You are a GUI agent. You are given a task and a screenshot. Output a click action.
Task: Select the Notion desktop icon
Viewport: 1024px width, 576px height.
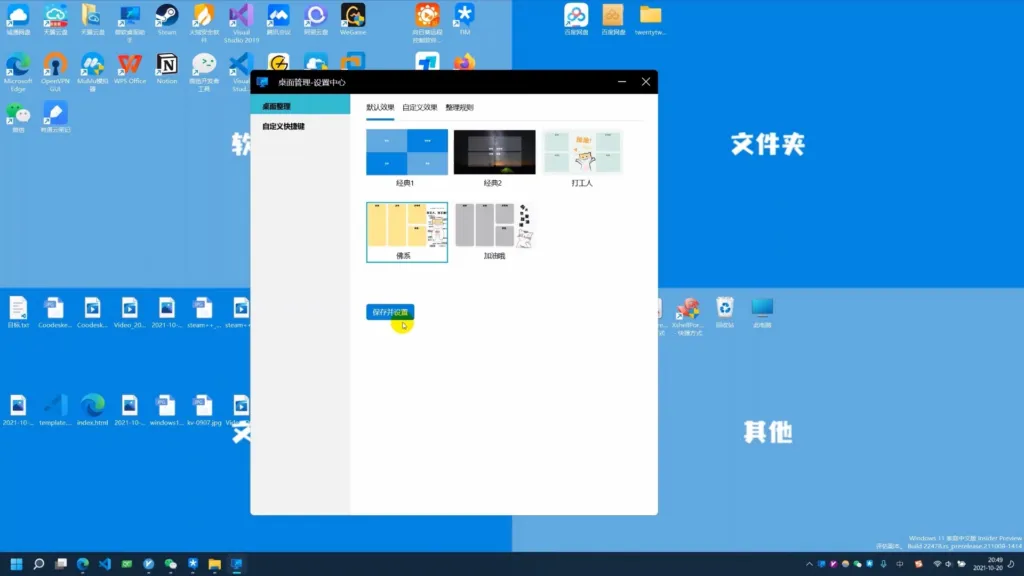(x=167, y=69)
